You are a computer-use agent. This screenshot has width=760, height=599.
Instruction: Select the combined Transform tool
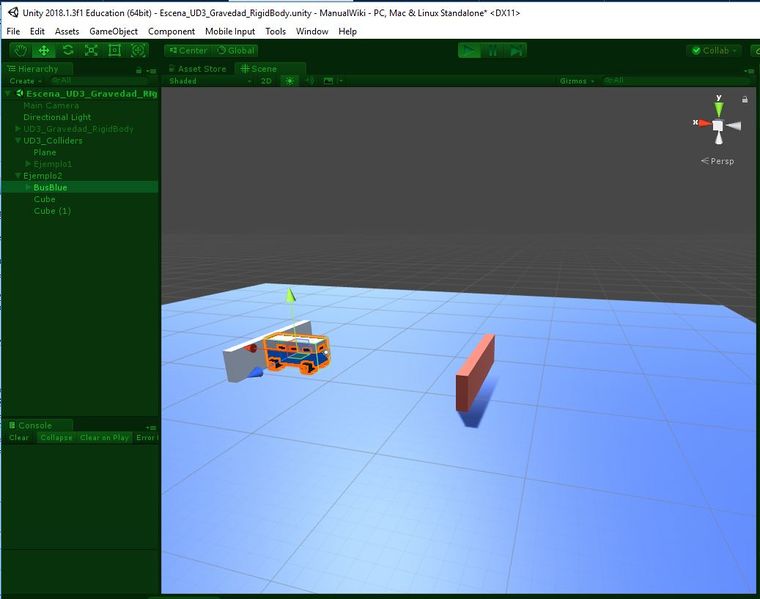tap(138, 50)
